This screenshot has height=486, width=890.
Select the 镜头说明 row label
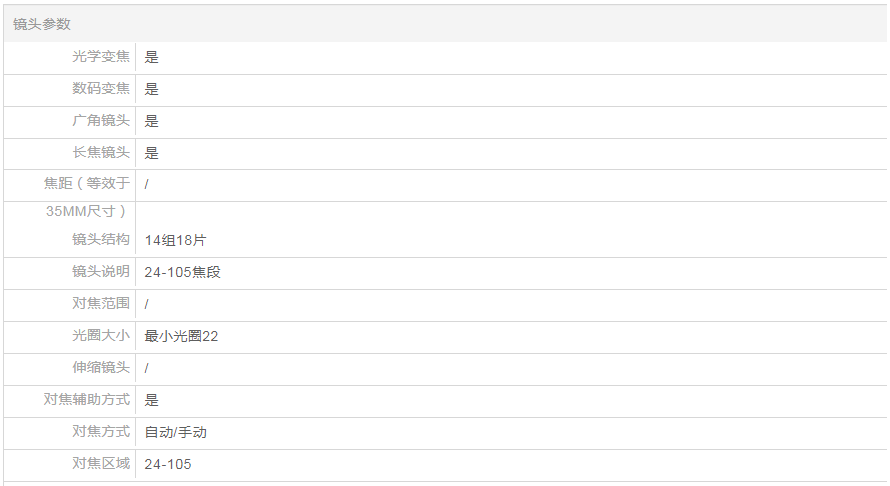click(x=101, y=272)
